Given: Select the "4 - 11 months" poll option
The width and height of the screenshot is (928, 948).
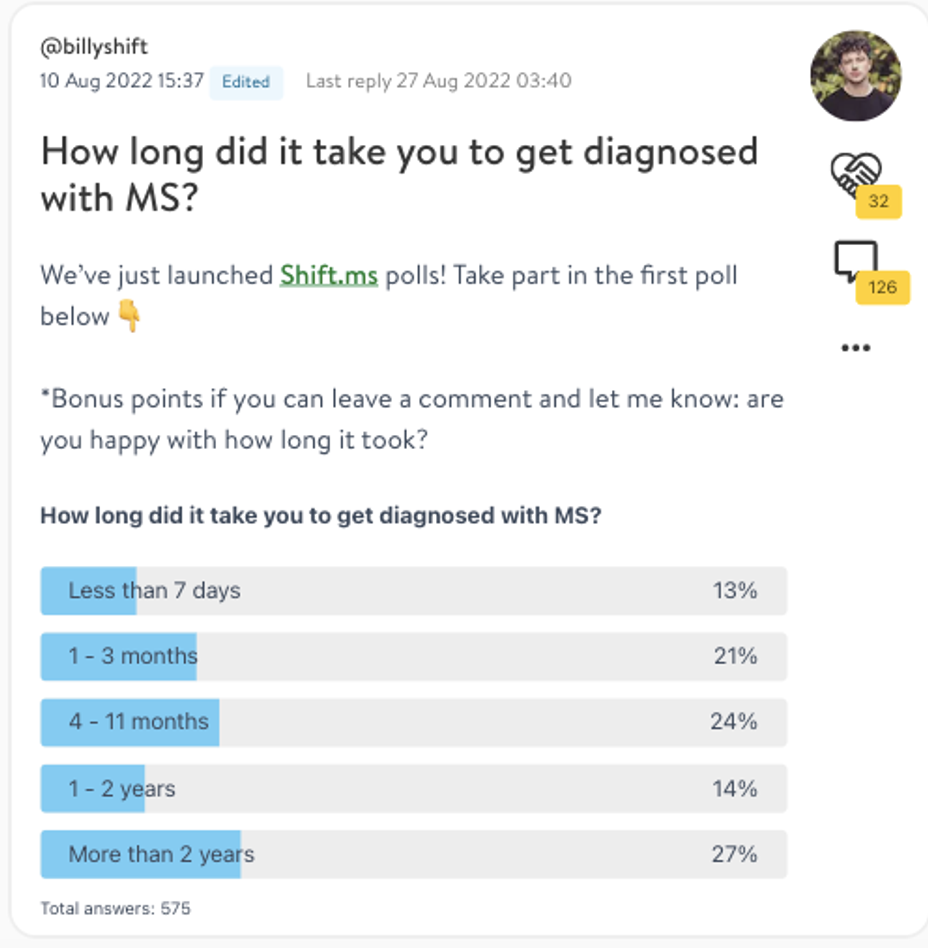Looking at the screenshot, I should 414,722.
